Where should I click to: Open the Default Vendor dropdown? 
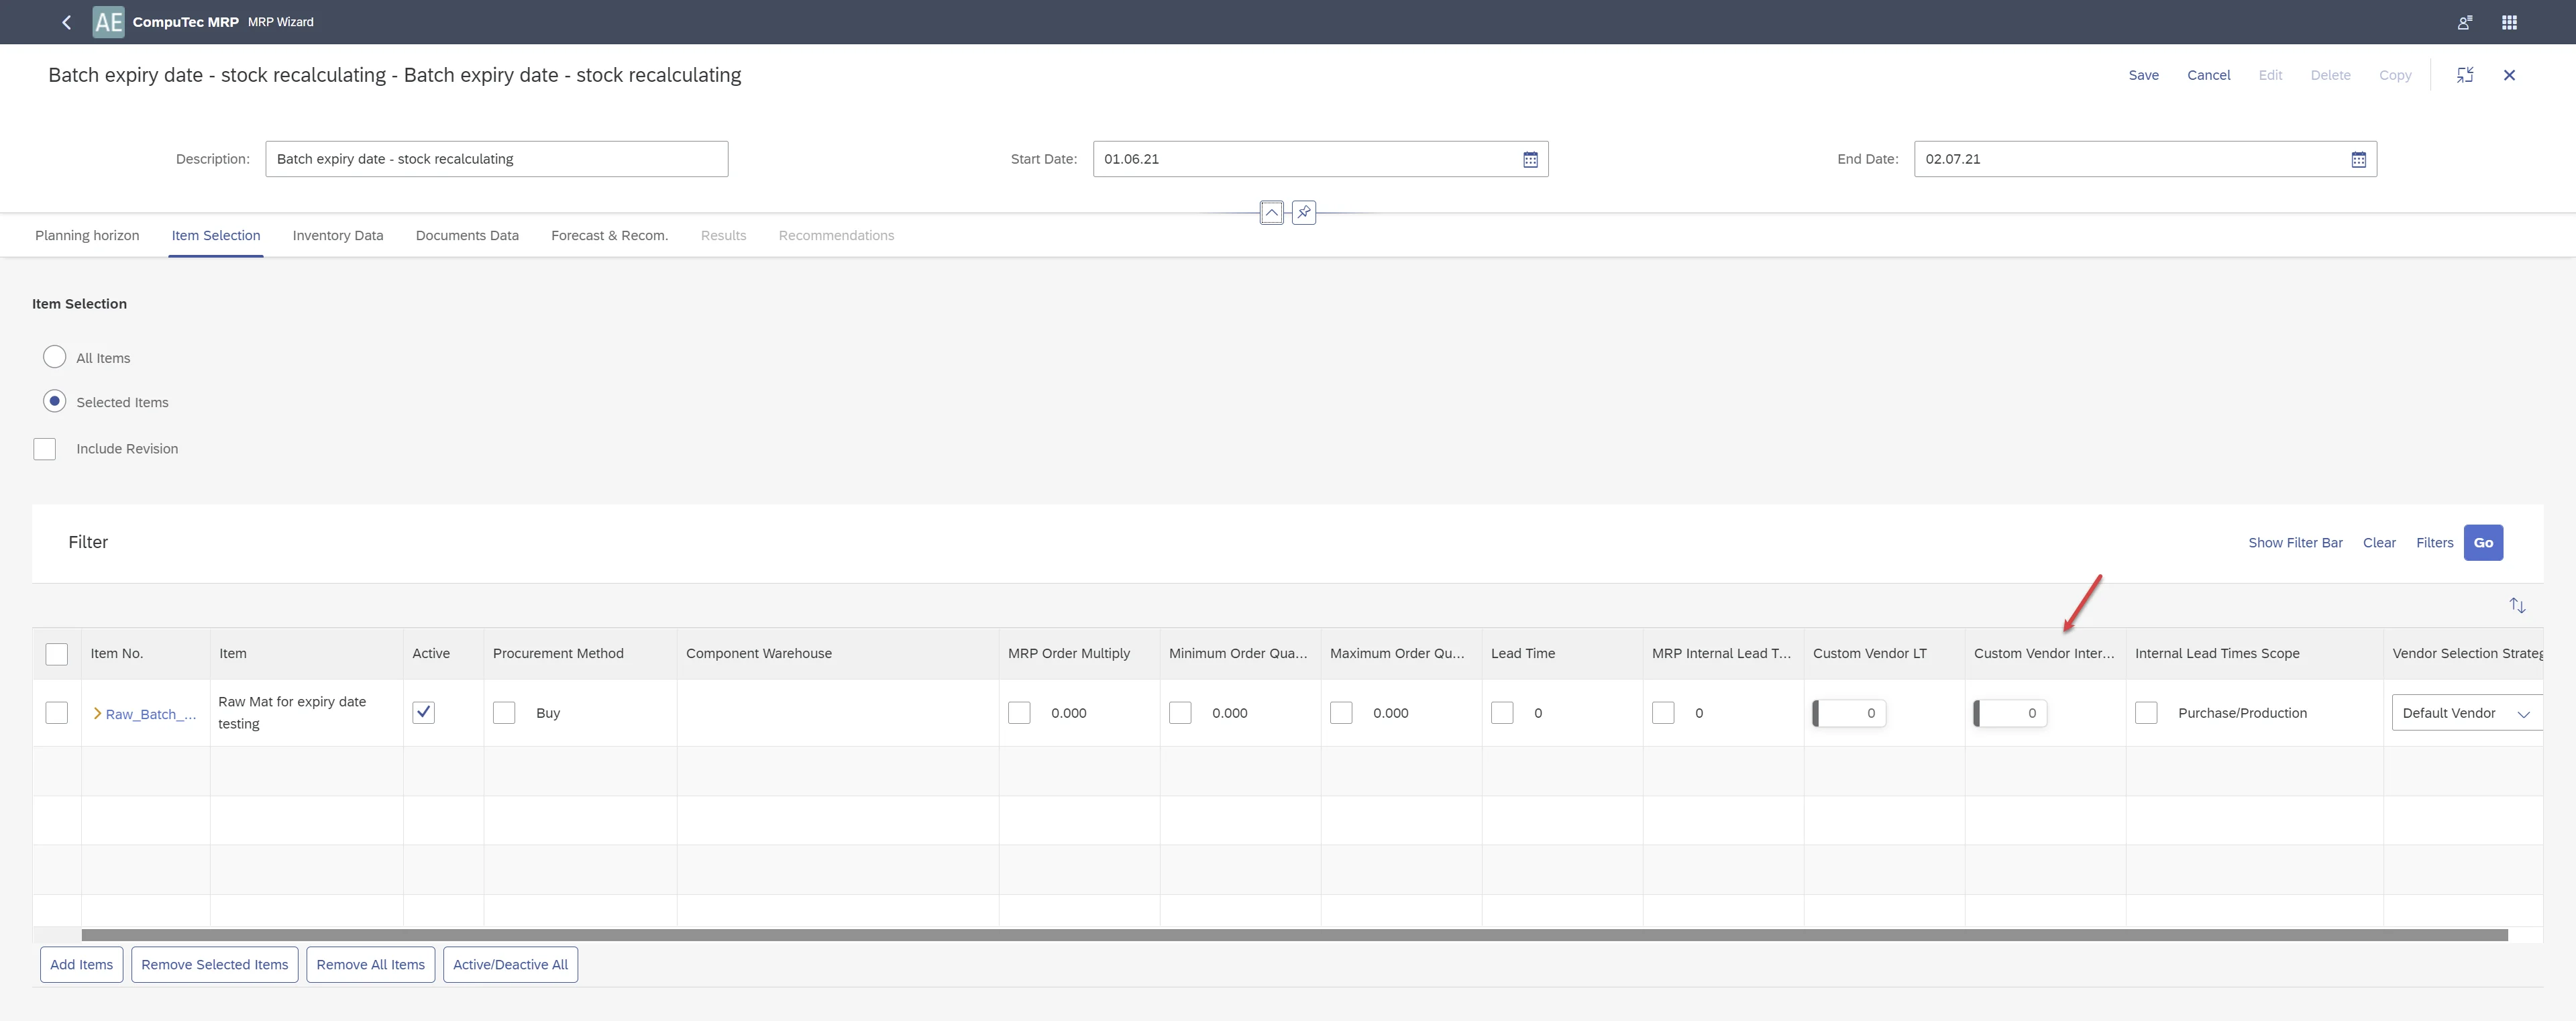click(x=2522, y=713)
